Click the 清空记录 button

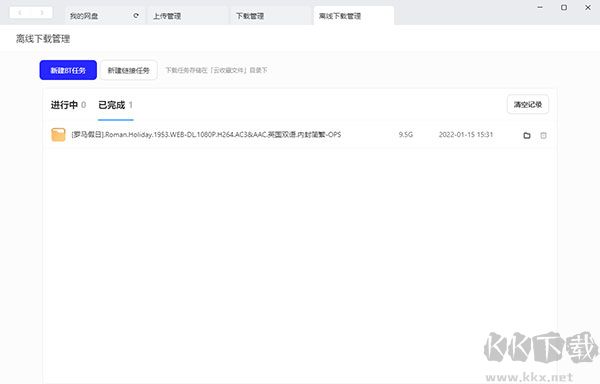click(x=528, y=104)
